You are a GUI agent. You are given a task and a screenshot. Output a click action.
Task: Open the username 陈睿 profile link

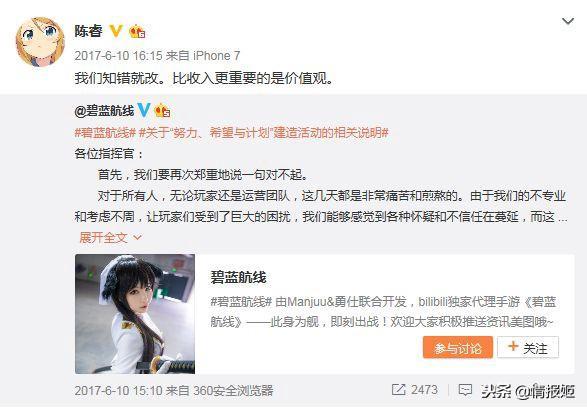click(x=88, y=31)
